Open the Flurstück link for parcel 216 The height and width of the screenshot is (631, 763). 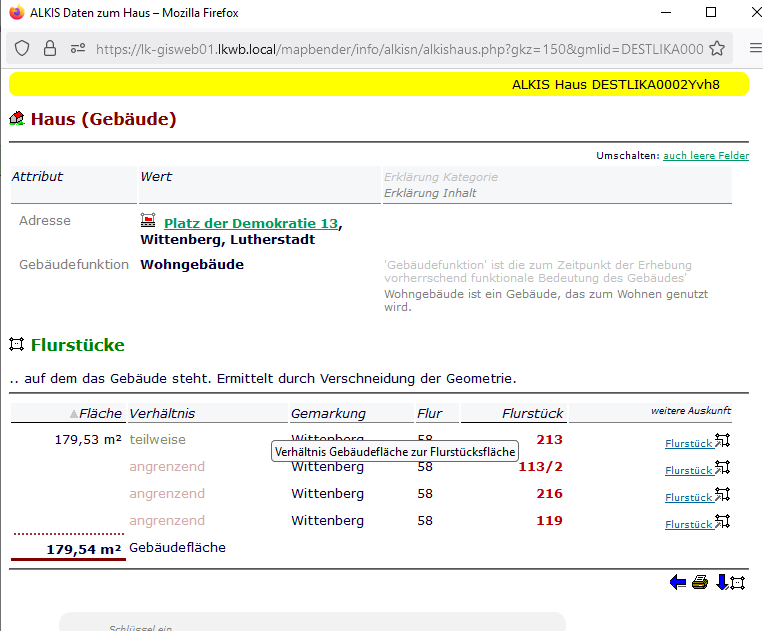(688, 497)
